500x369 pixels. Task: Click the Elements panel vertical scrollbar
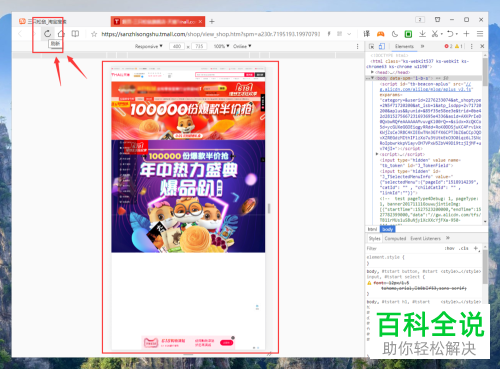coord(485,72)
